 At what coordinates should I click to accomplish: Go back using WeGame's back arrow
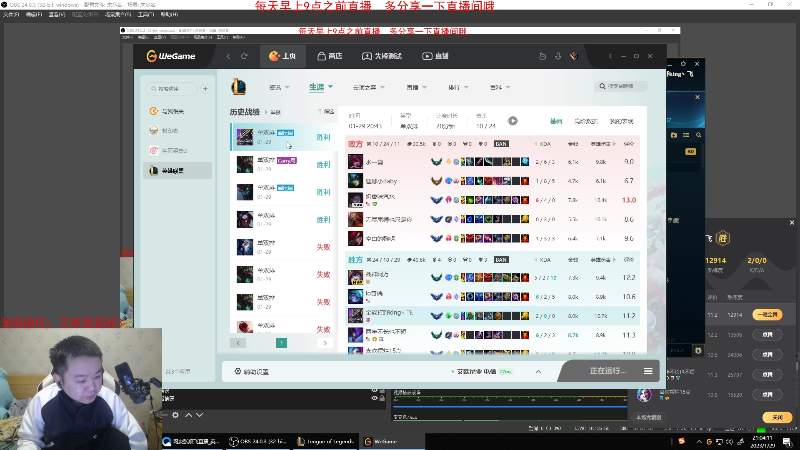click(x=229, y=56)
